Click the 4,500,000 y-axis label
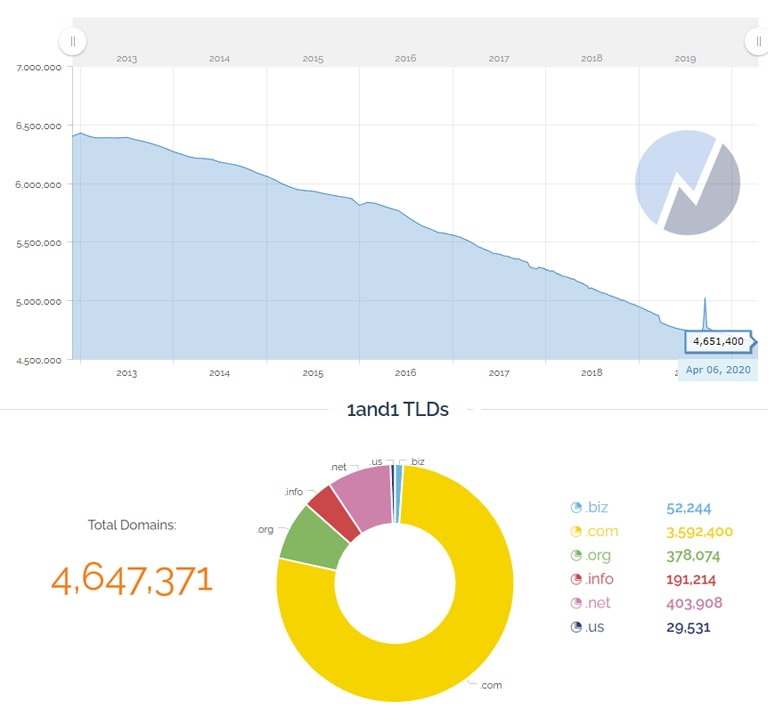This screenshot has height=726, width=768. 39,361
